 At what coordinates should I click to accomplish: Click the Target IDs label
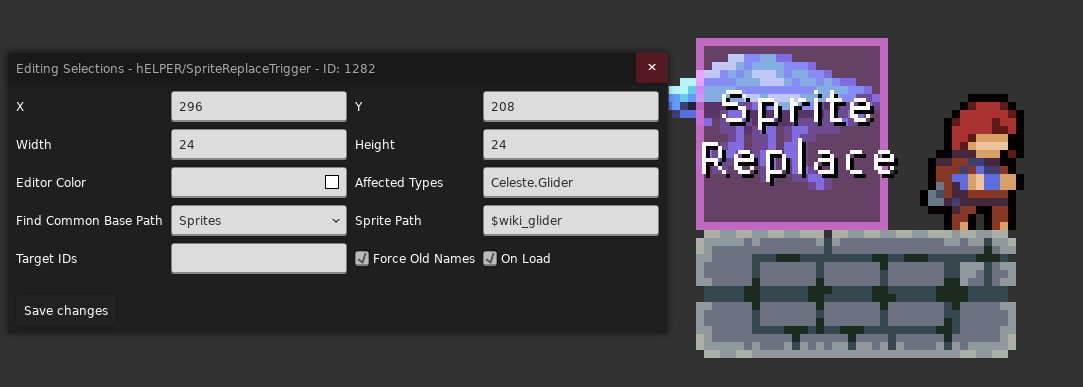click(x=46, y=258)
